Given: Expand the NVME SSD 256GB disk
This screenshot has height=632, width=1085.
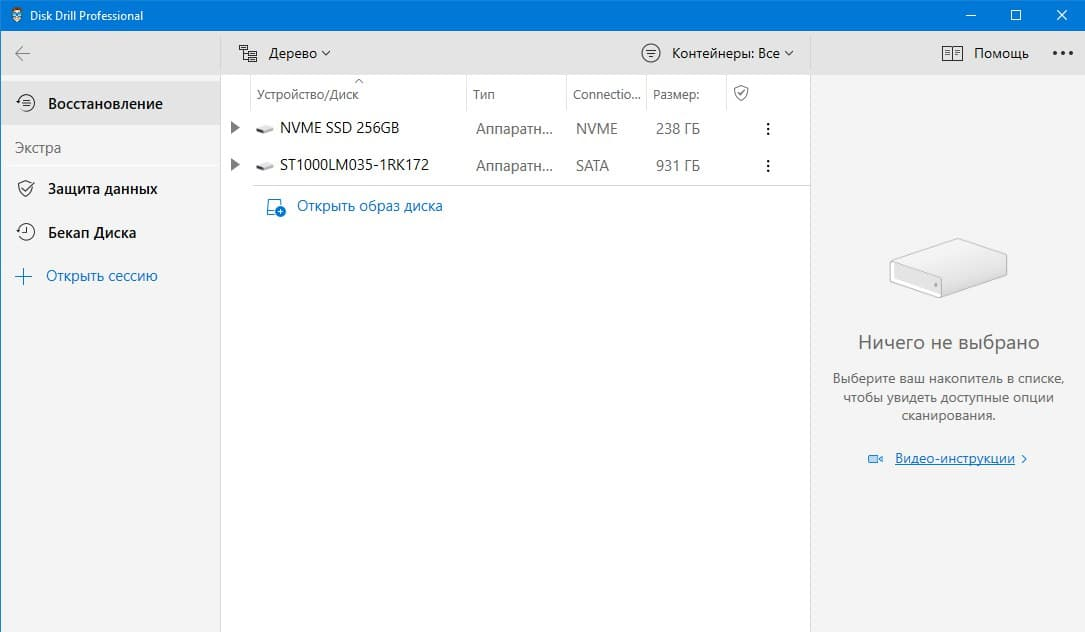Looking at the screenshot, I should pos(235,128).
